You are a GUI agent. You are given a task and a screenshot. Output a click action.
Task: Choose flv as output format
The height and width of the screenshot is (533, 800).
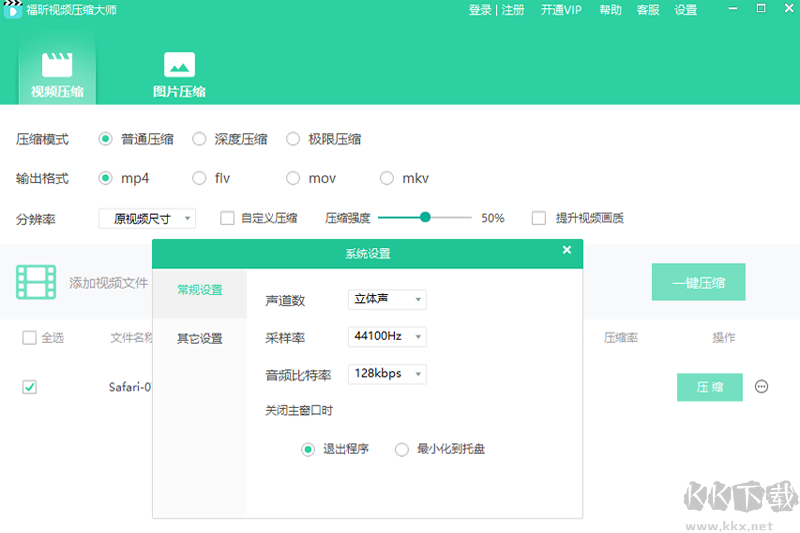pos(199,178)
